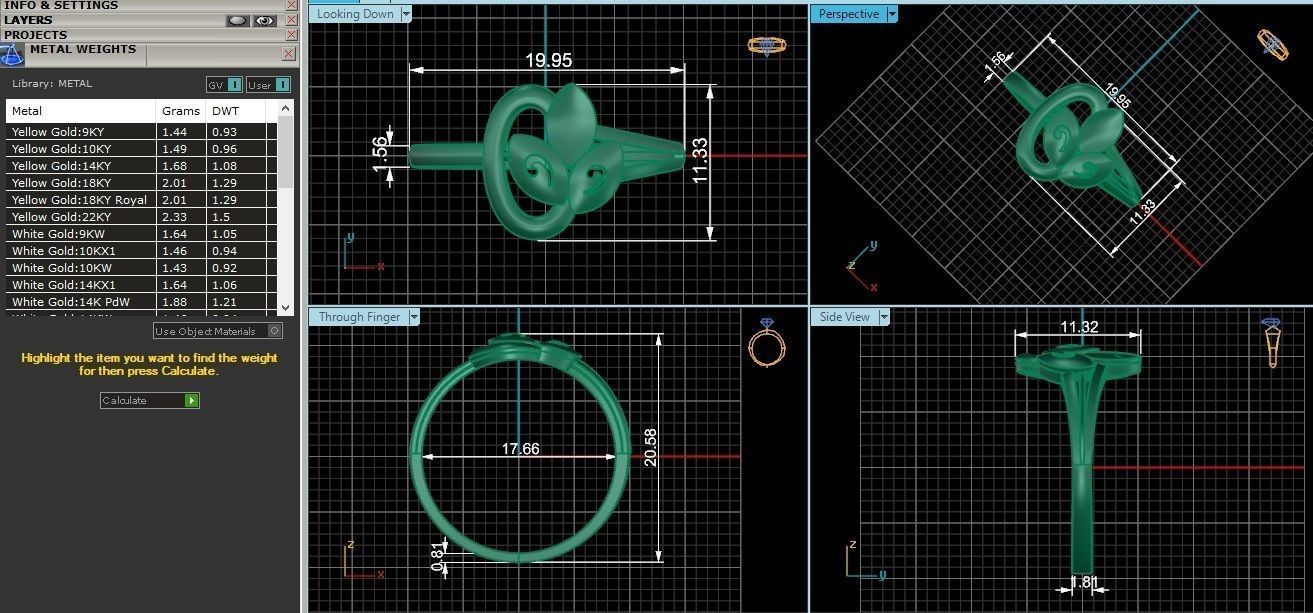Click the 2.33 grams value
1313x613 pixels.
[x=174, y=217]
